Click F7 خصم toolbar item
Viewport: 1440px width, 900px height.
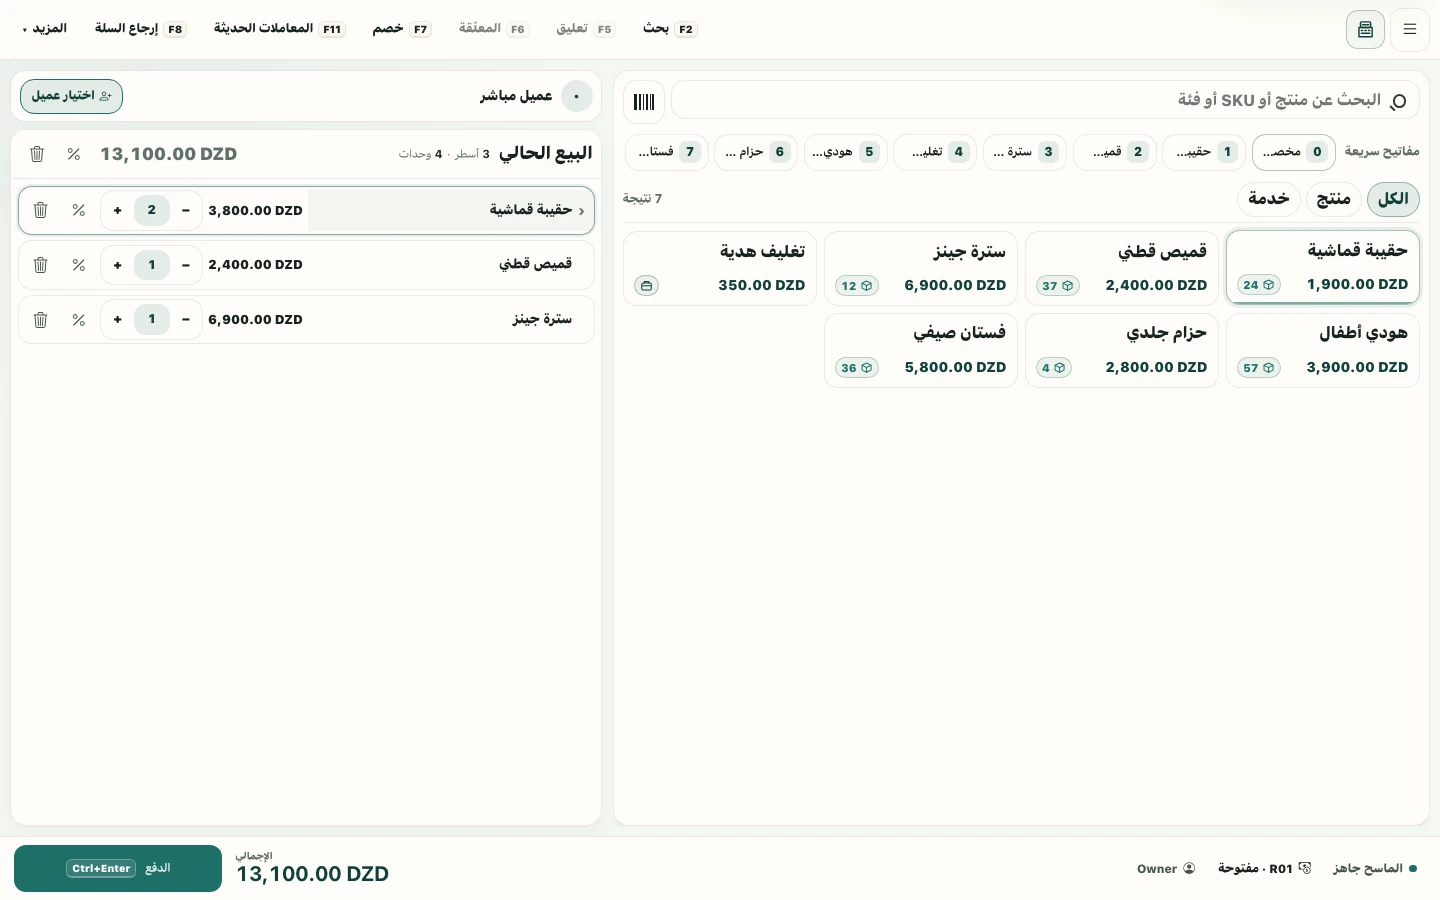[401, 28]
